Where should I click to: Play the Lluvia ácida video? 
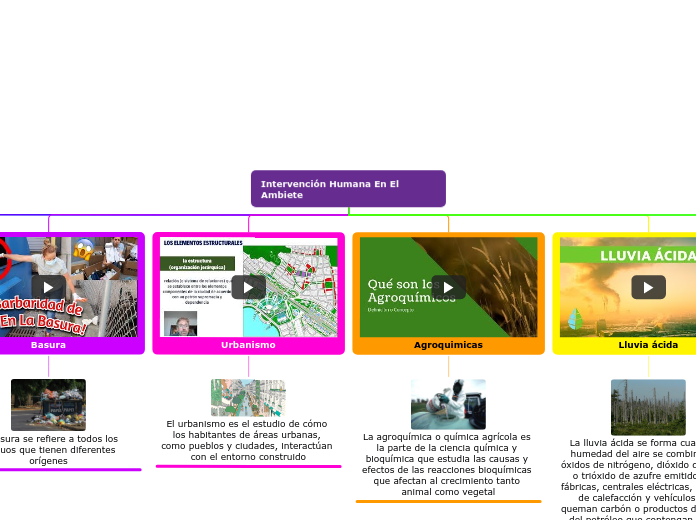pos(649,287)
